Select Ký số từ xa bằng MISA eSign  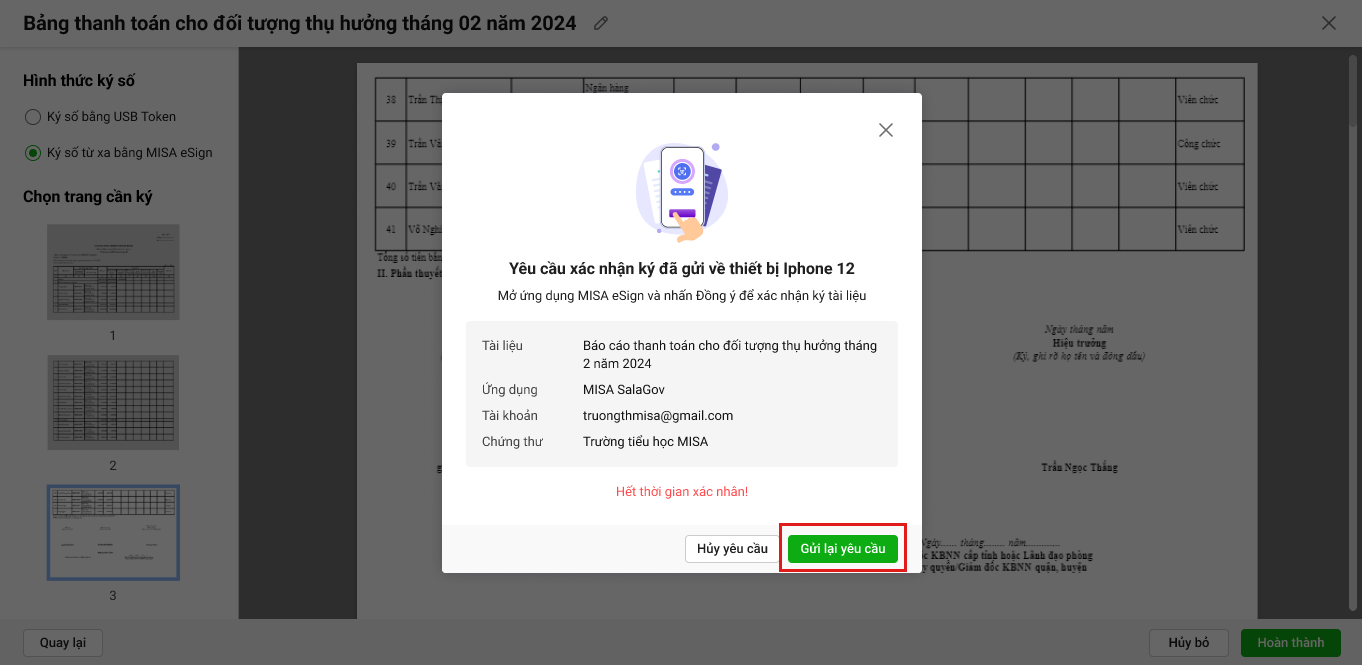click(119, 153)
